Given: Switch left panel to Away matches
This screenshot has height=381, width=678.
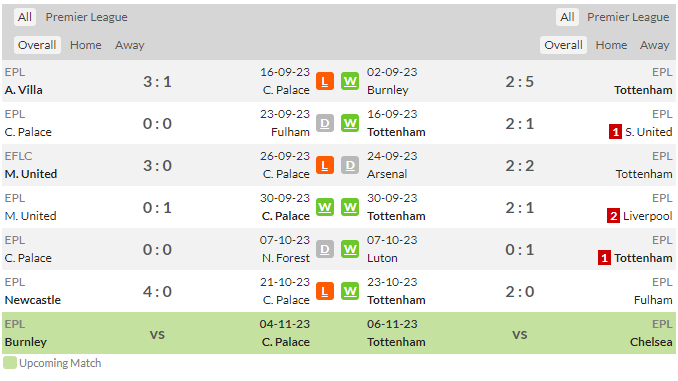Looking at the screenshot, I should click(130, 45).
